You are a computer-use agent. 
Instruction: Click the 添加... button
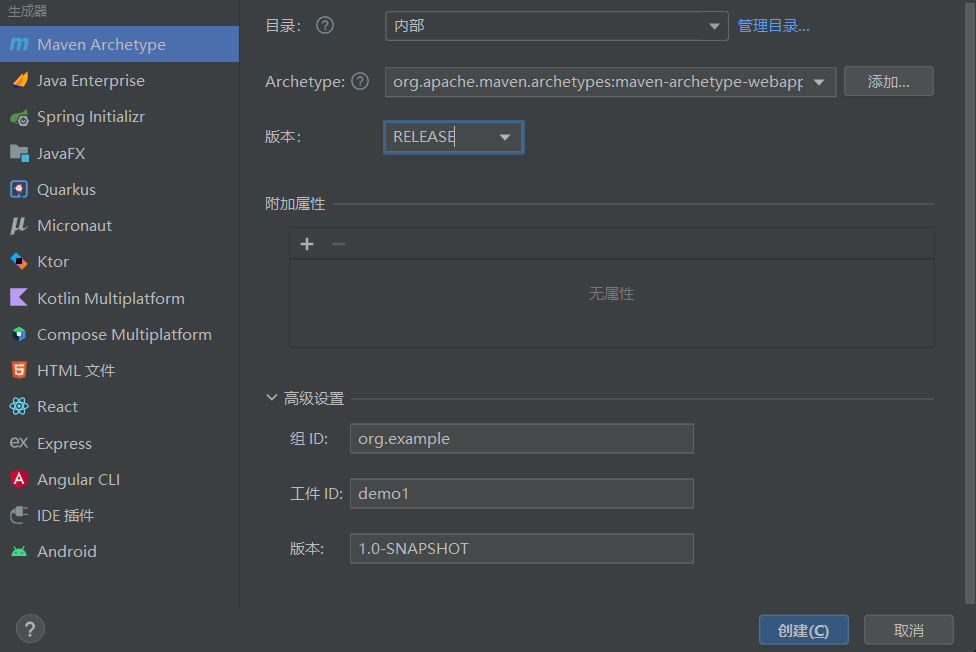(x=888, y=82)
